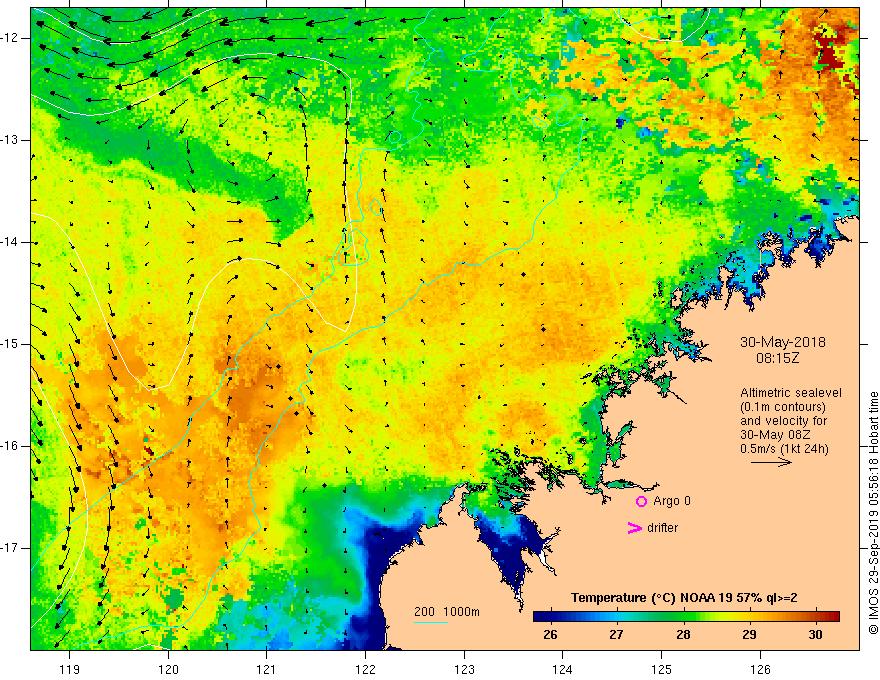Click the longitude axis label '121'
Image resolution: width=880 pixels, height=680 pixels.
pyautogui.click(x=267, y=669)
